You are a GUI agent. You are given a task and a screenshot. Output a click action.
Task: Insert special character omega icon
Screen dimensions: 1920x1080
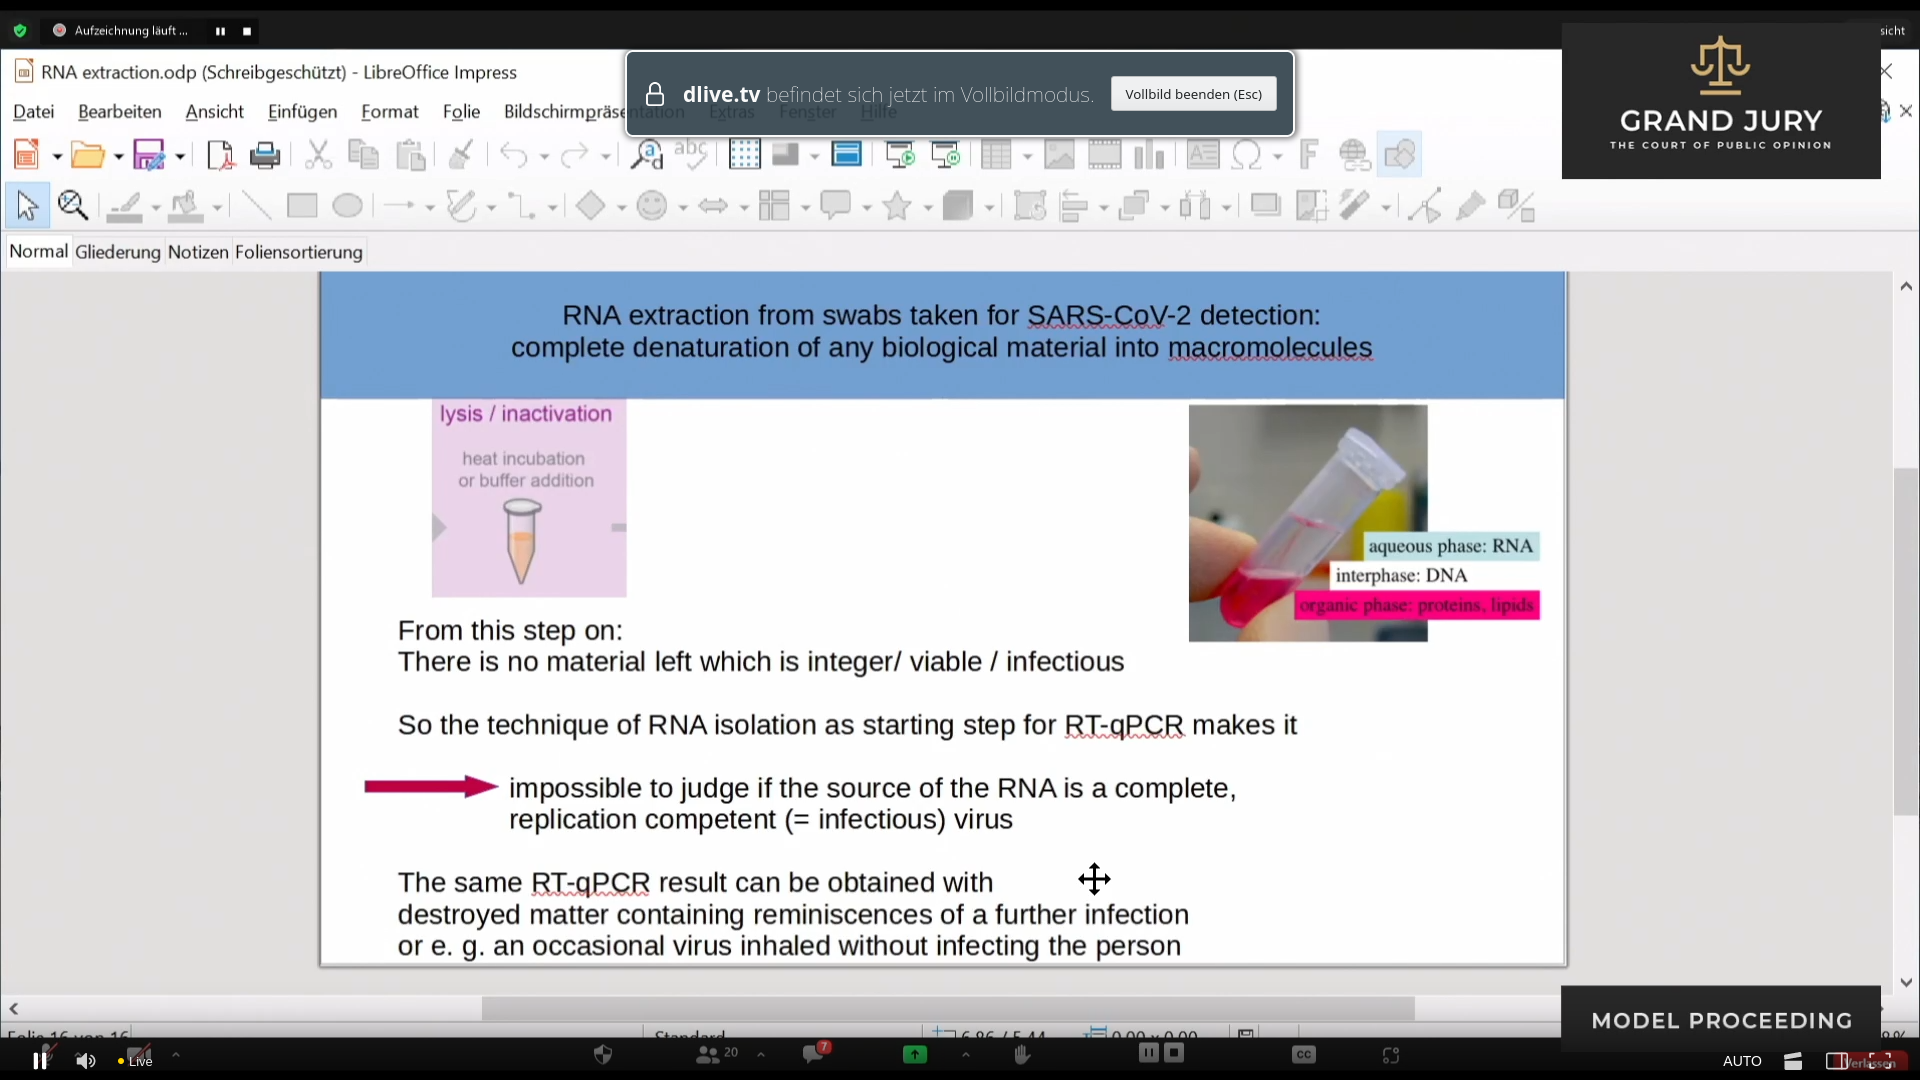tap(1247, 155)
